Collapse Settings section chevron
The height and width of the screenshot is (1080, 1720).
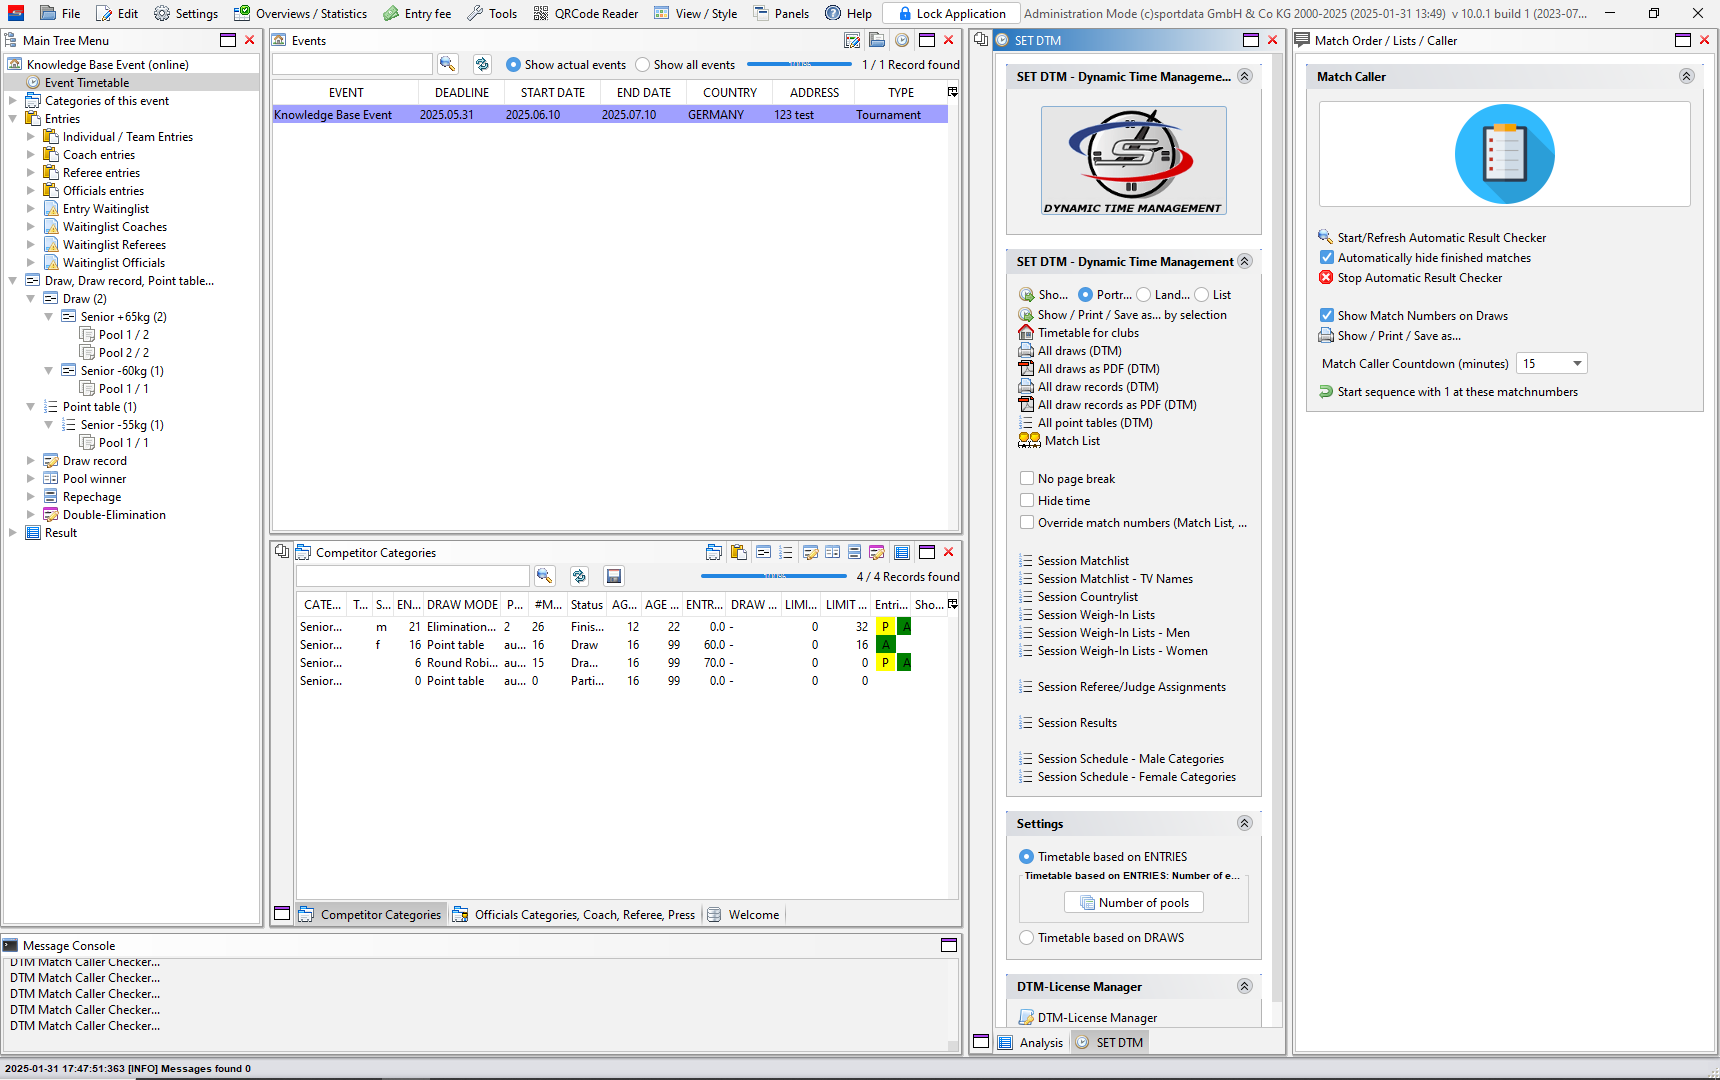click(x=1245, y=823)
